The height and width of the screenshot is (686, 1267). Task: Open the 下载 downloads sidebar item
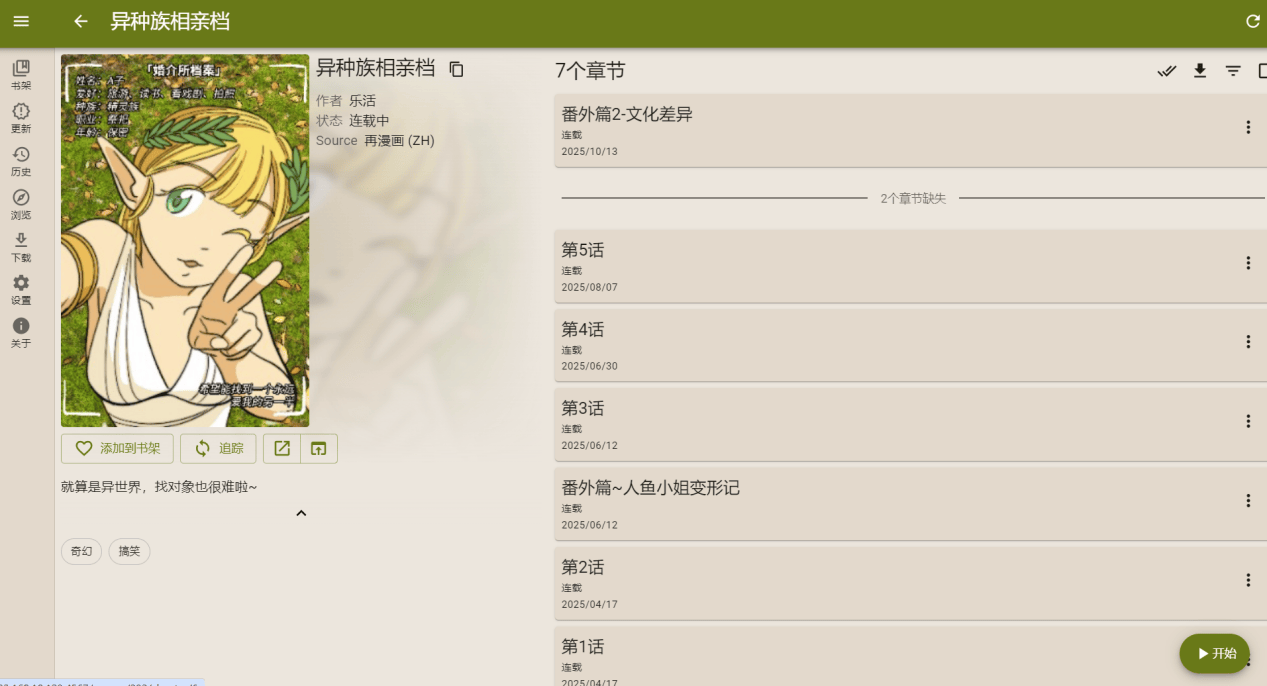click(21, 247)
